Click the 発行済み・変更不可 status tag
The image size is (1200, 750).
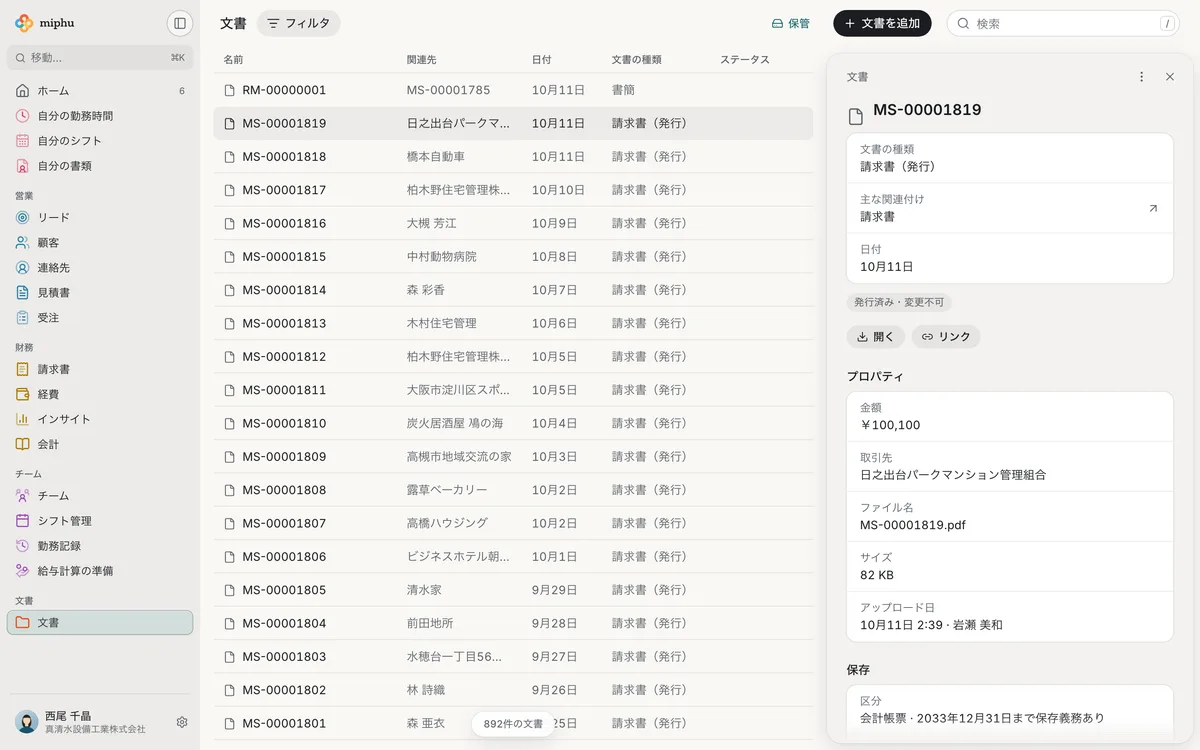(897, 302)
